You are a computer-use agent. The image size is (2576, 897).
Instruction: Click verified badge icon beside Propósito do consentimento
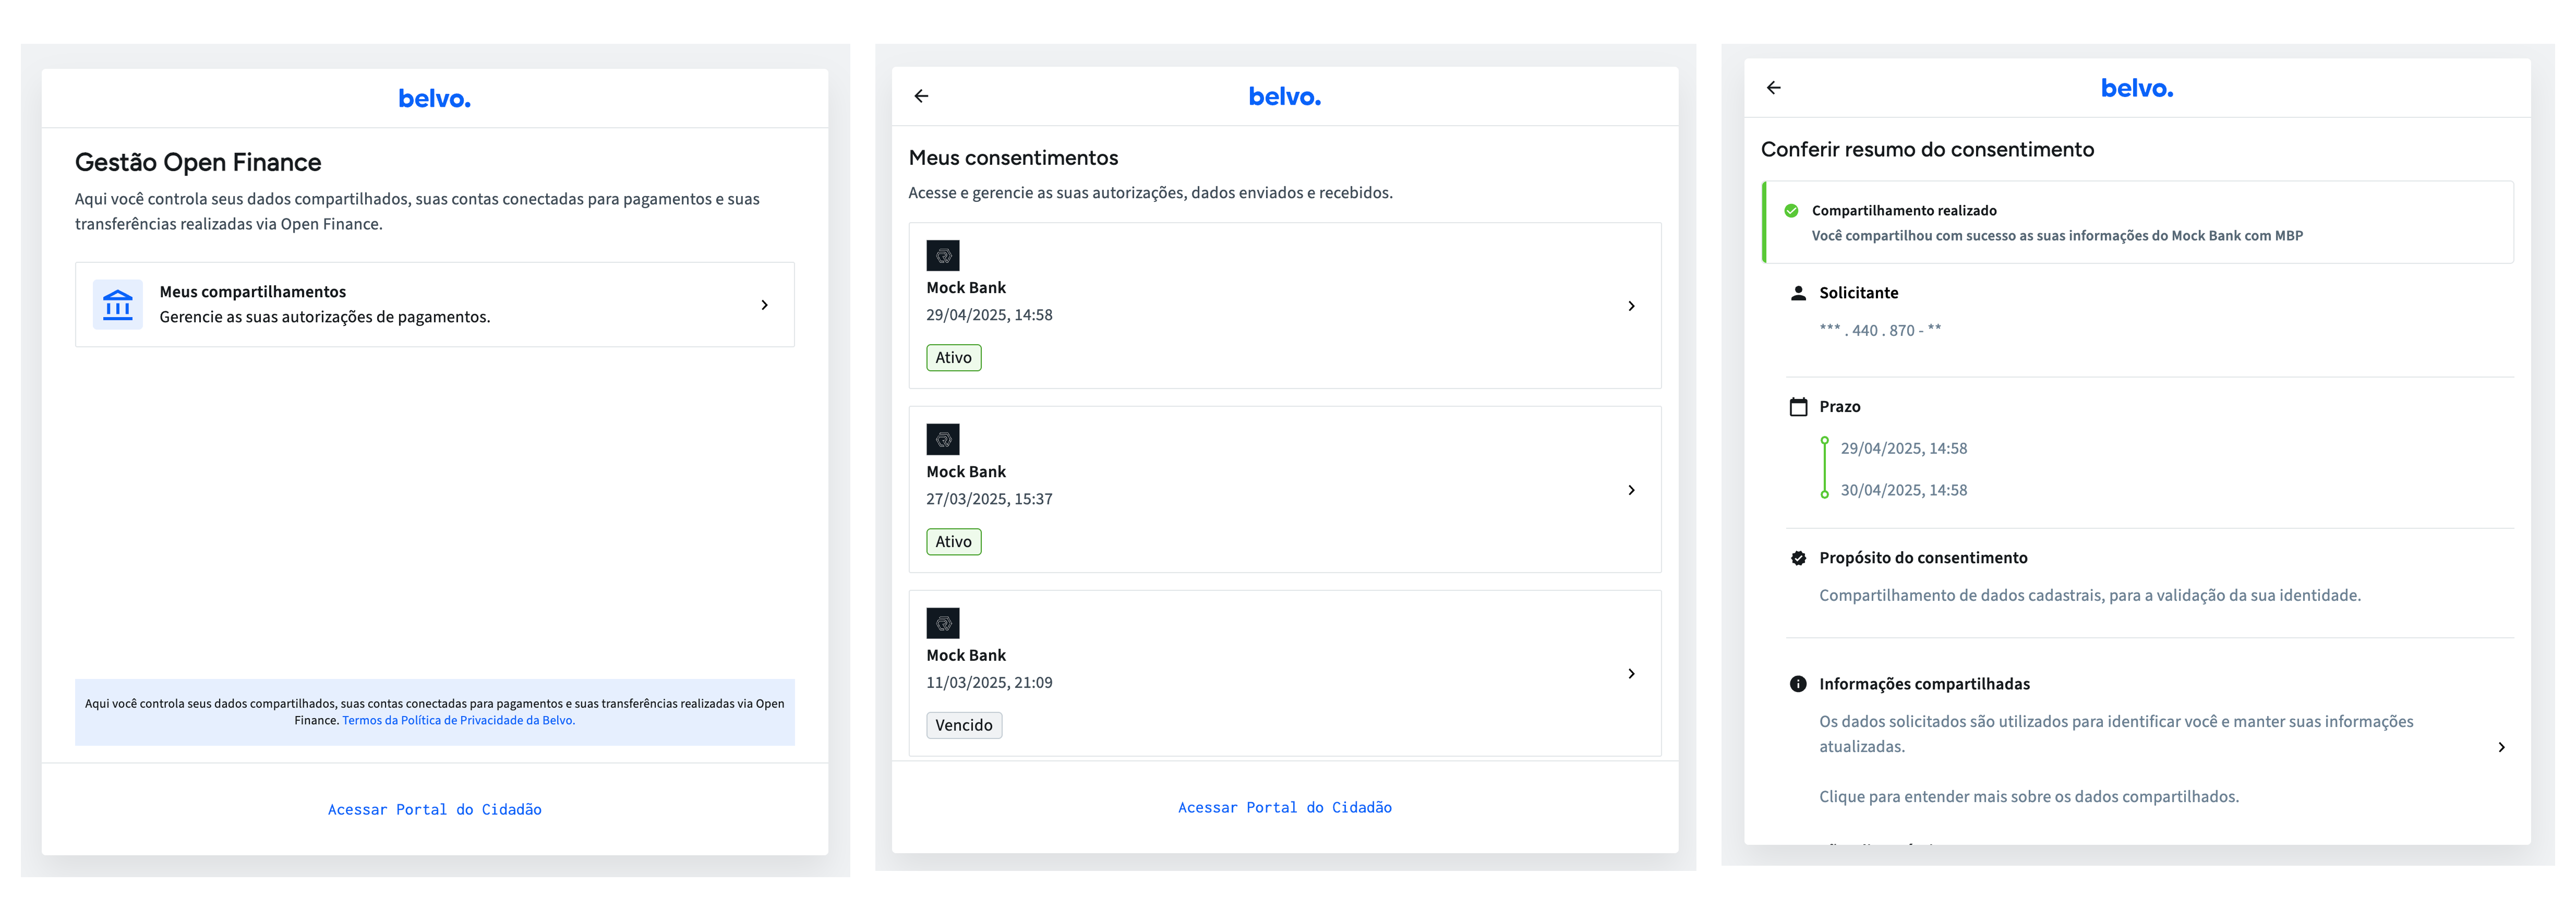[x=1798, y=558]
